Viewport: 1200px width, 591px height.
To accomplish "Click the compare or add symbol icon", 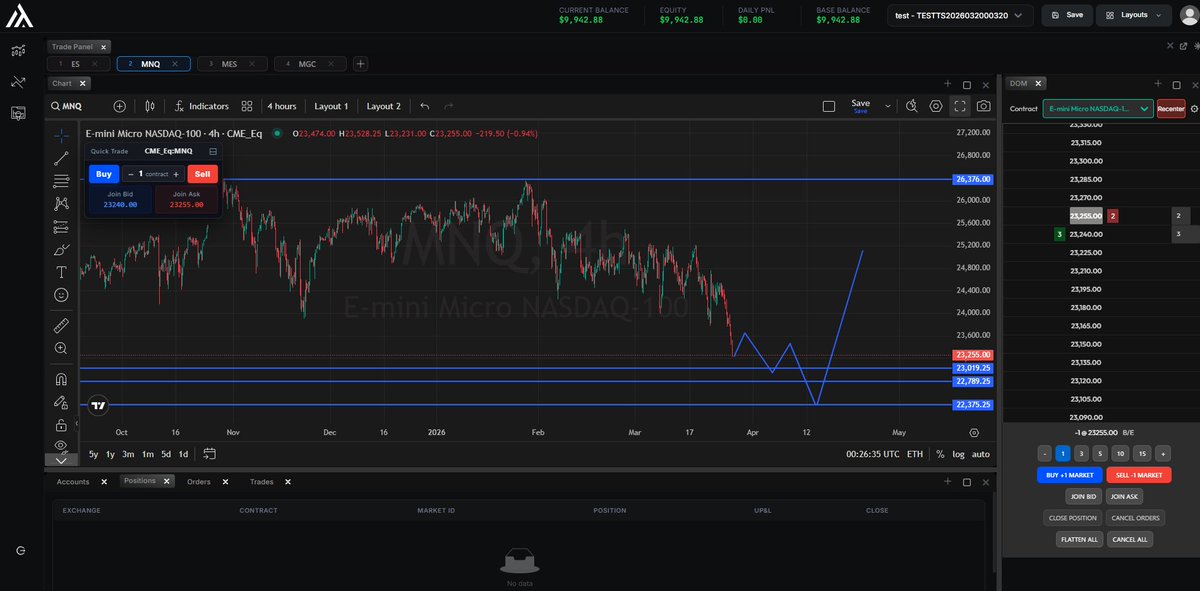I will click(120, 106).
